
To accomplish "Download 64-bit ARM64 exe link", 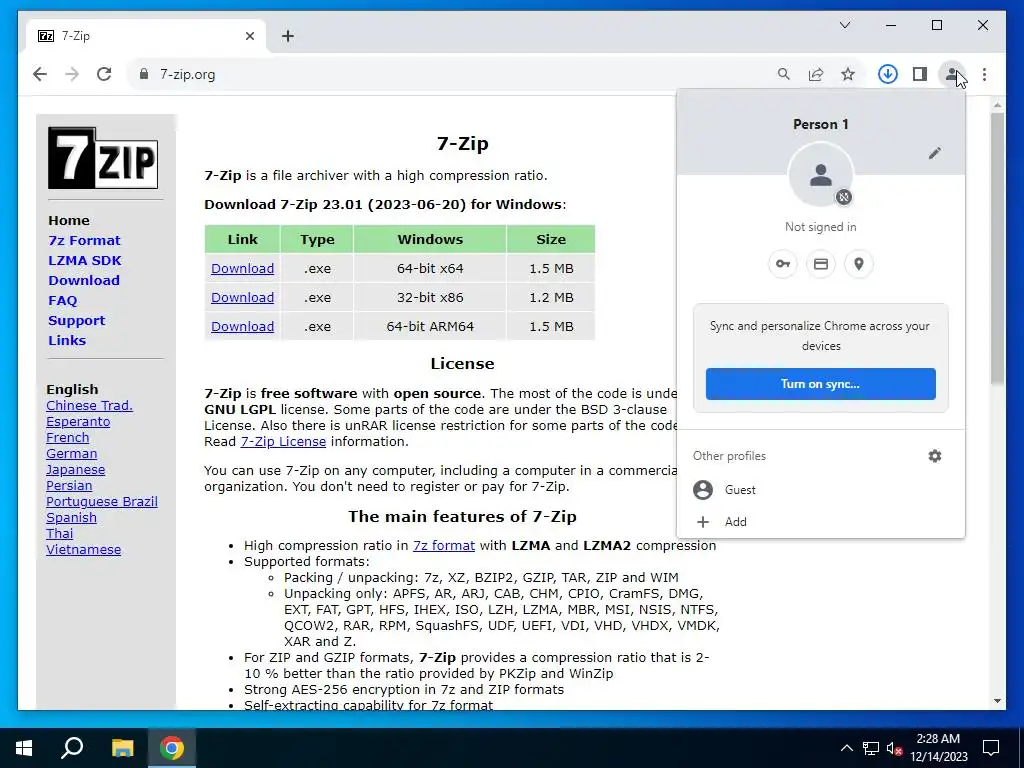I will tap(242, 326).
